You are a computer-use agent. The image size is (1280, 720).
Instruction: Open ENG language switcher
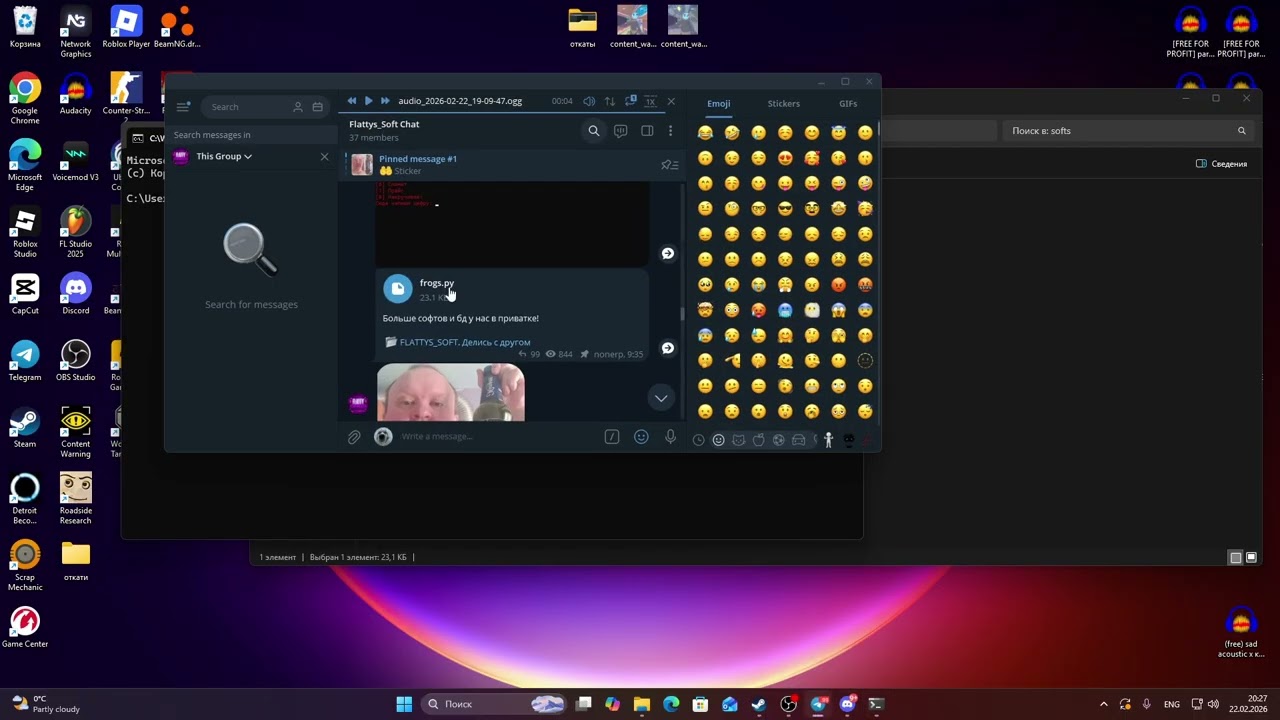point(1172,704)
